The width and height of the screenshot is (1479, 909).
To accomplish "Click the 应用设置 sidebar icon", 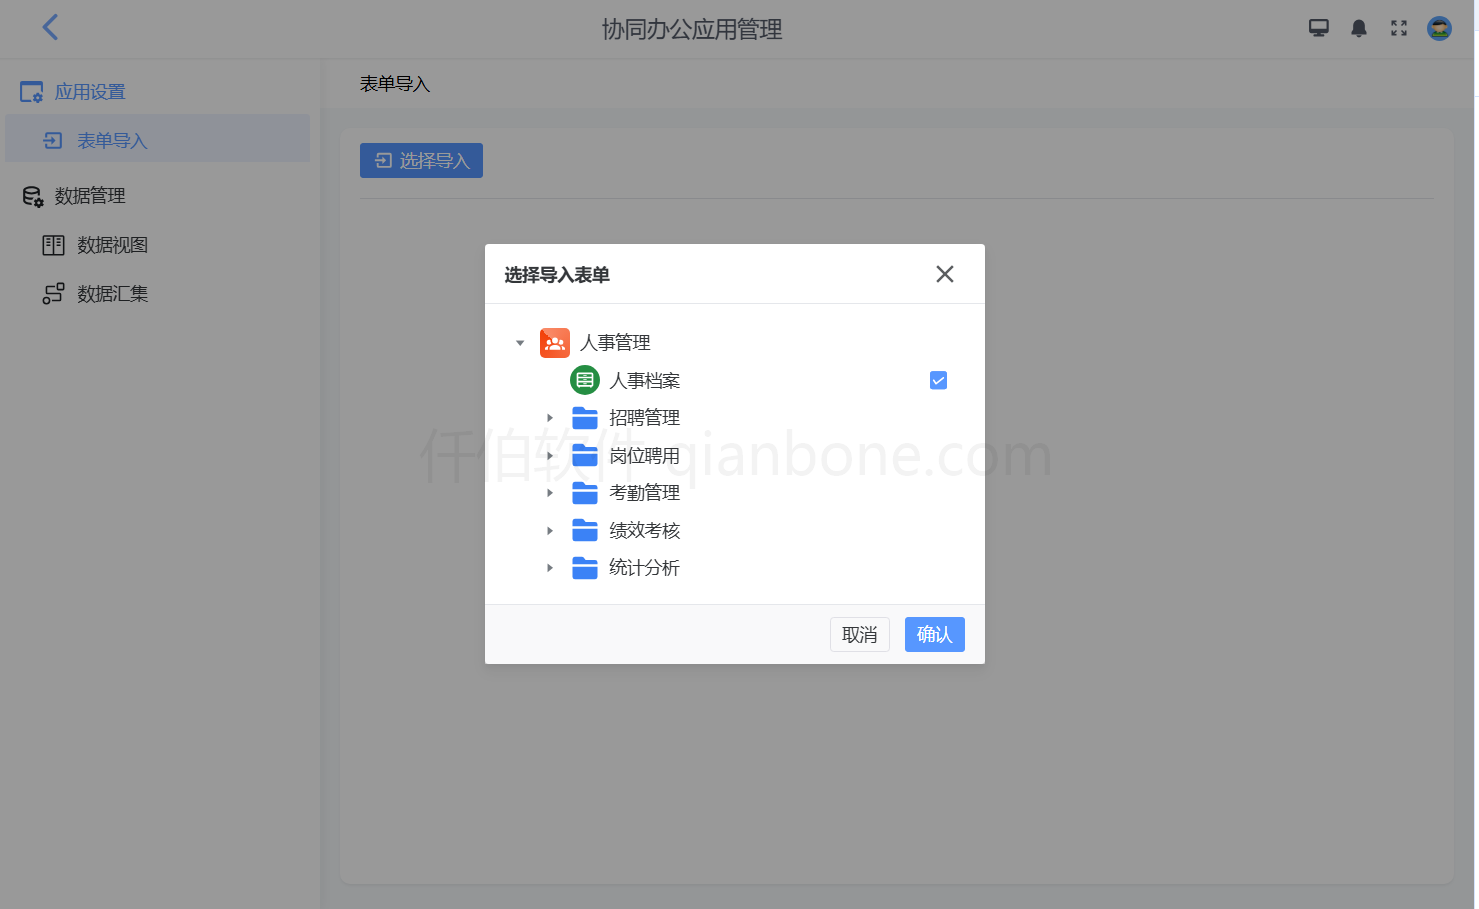I will point(31,90).
